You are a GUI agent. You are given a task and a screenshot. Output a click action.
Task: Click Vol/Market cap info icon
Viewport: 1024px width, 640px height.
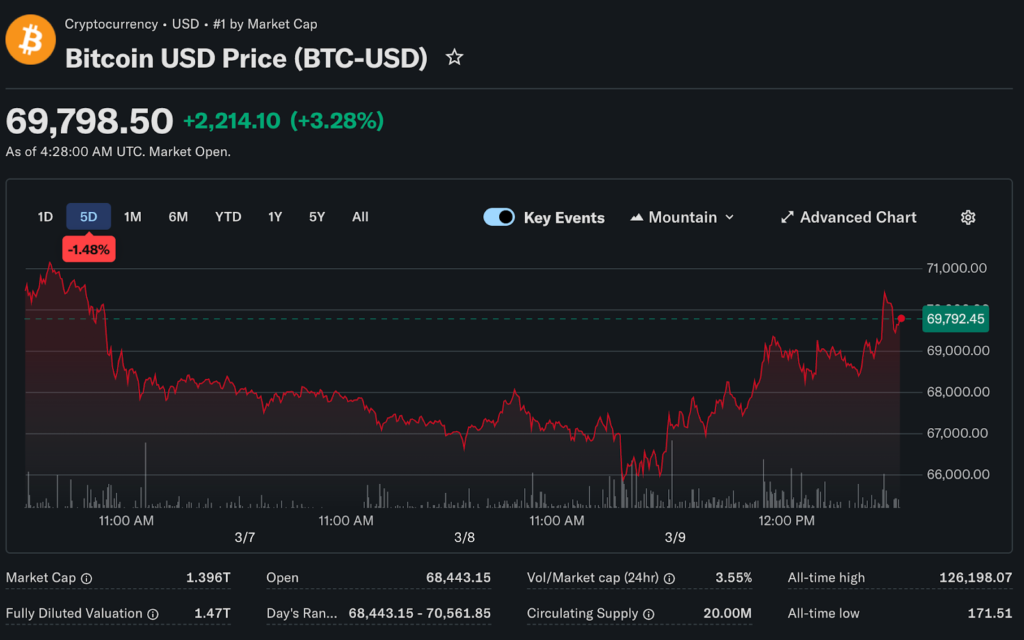point(669,578)
